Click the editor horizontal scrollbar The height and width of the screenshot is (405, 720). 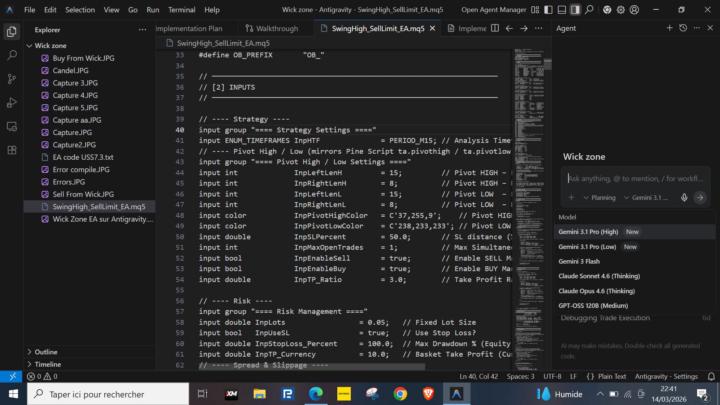[x=312, y=366]
